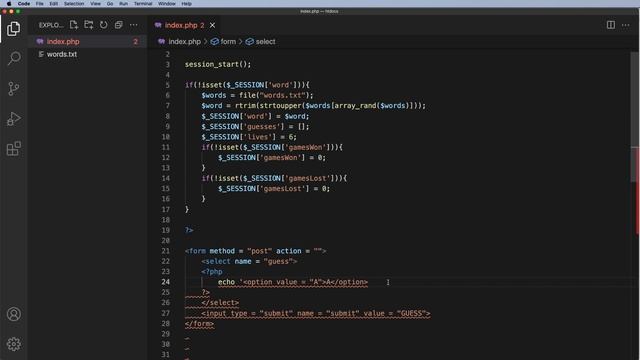Open the Code application menu

pyautogui.click(x=24, y=4)
